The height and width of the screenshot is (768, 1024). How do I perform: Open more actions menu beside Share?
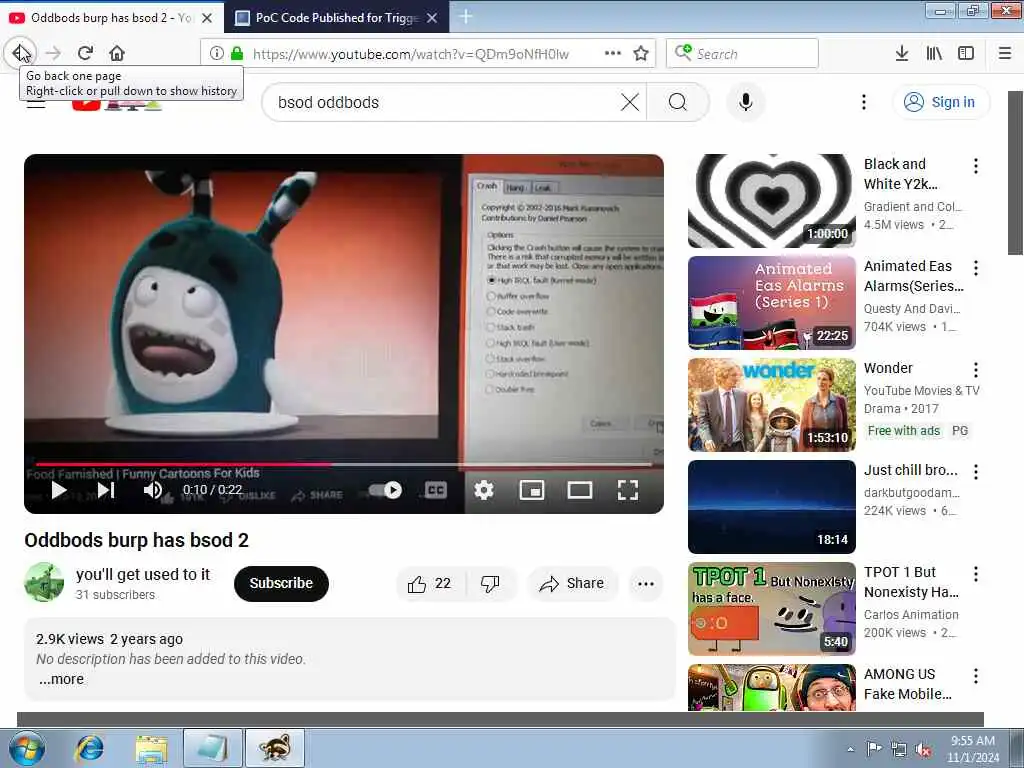pyautogui.click(x=646, y=583)
